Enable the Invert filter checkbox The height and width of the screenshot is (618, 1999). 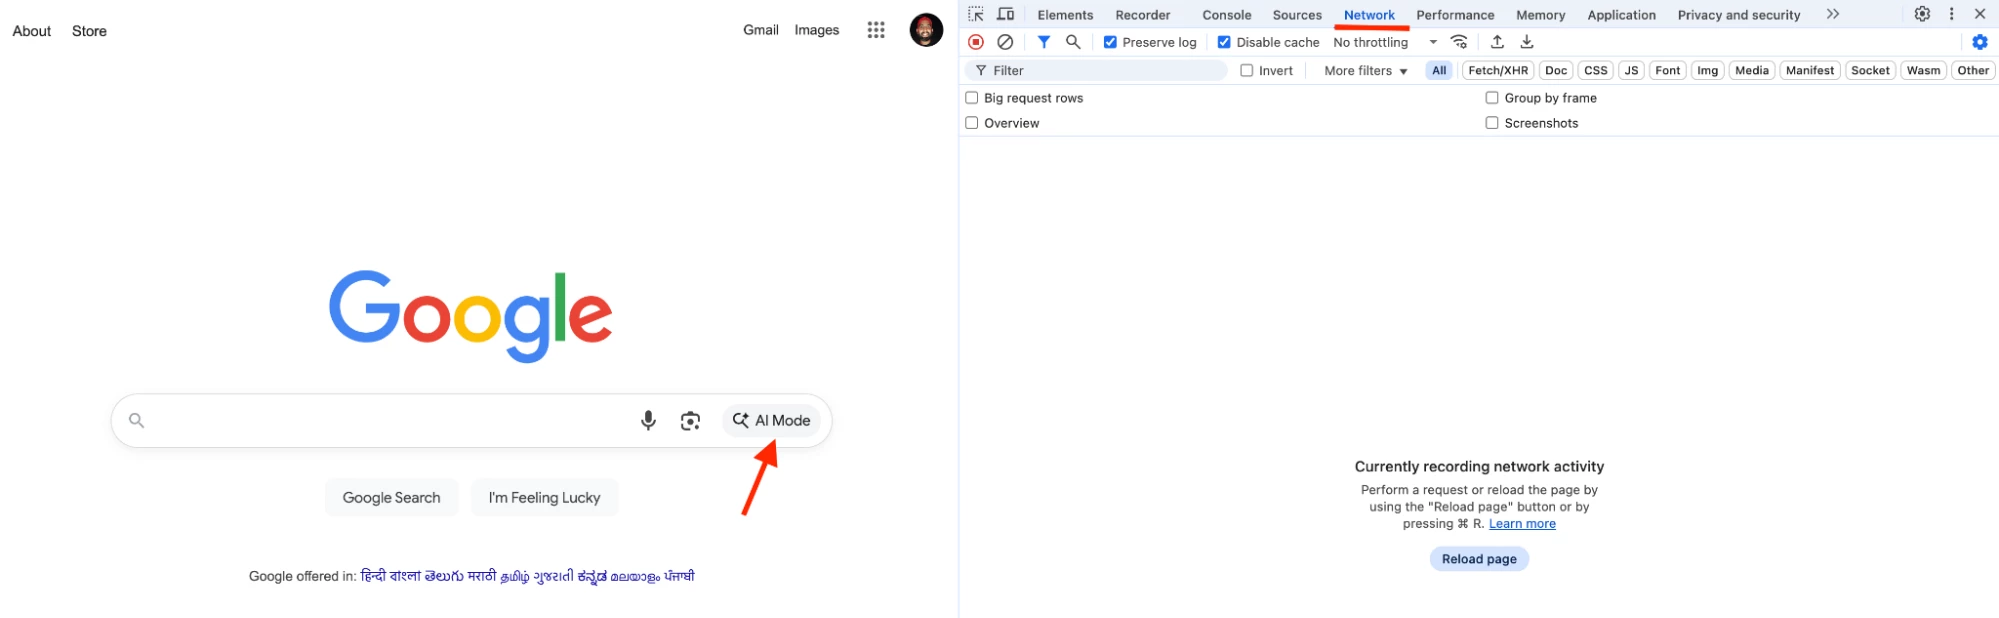click(1247, 70)
